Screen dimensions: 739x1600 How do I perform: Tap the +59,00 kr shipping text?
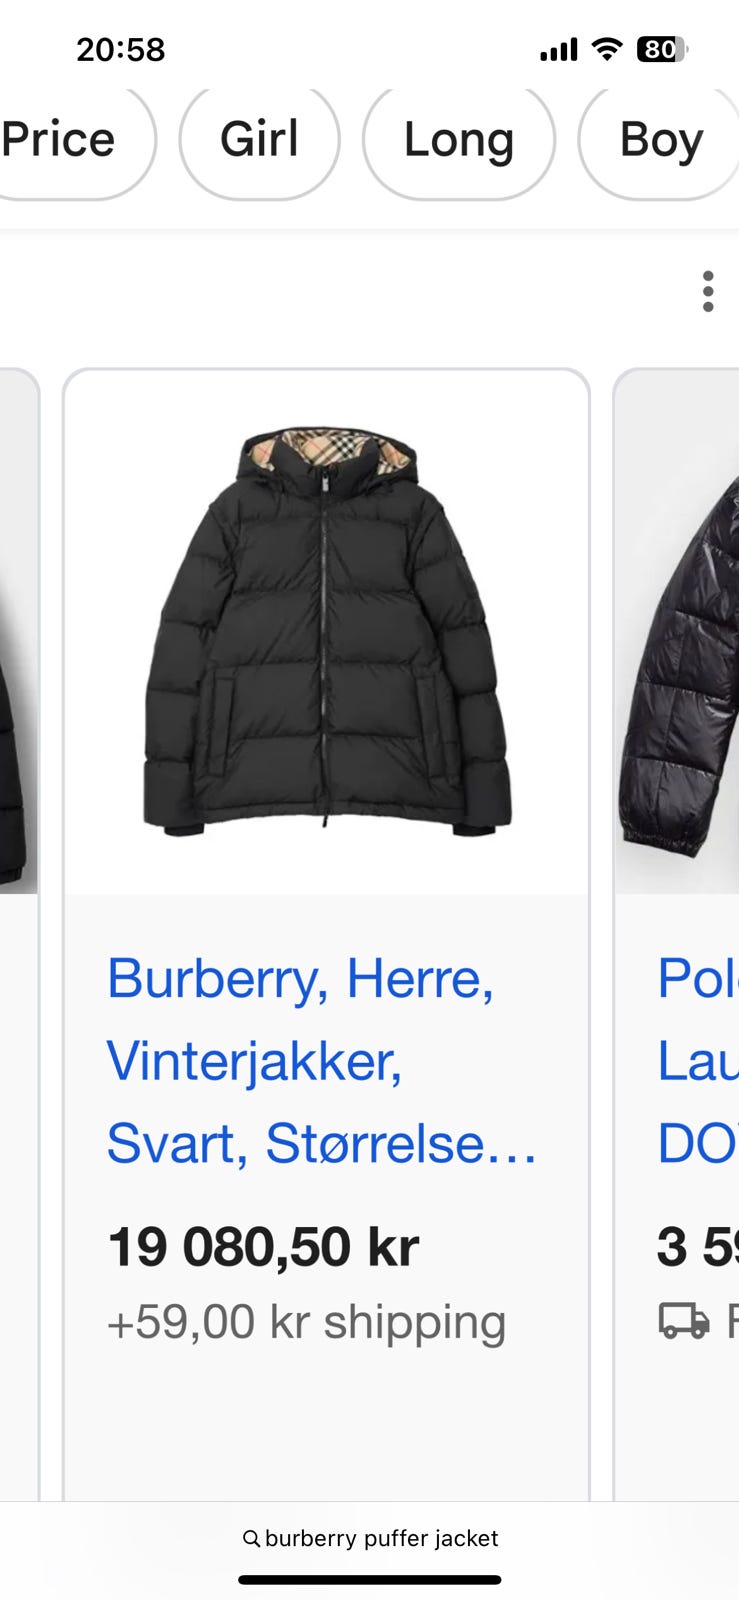[307, 1322]
